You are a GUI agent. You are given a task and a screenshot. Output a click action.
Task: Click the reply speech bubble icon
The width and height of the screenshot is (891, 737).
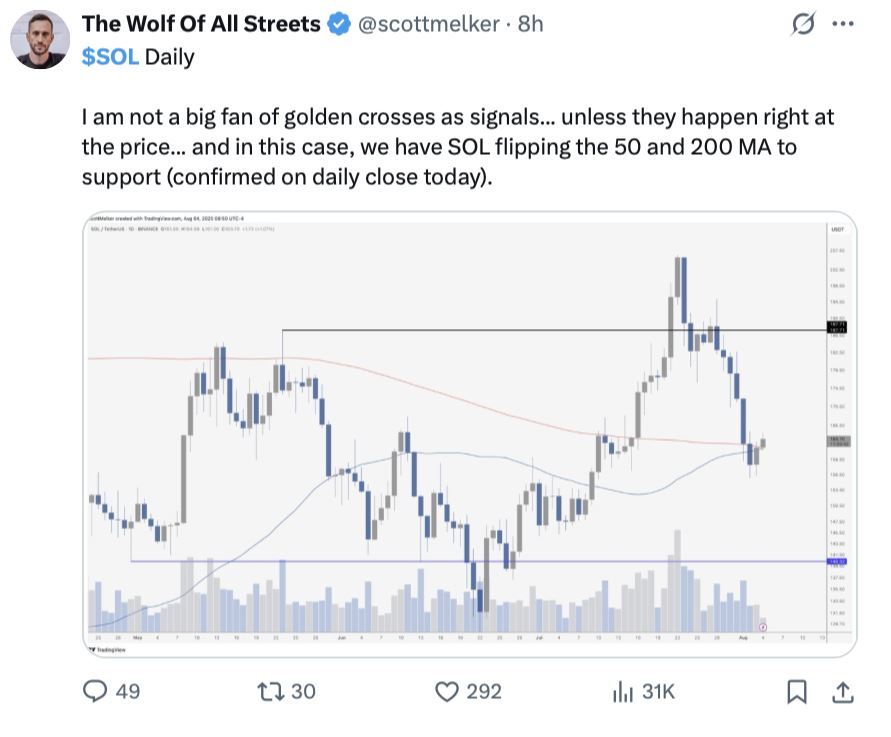[x=96, y=691]
